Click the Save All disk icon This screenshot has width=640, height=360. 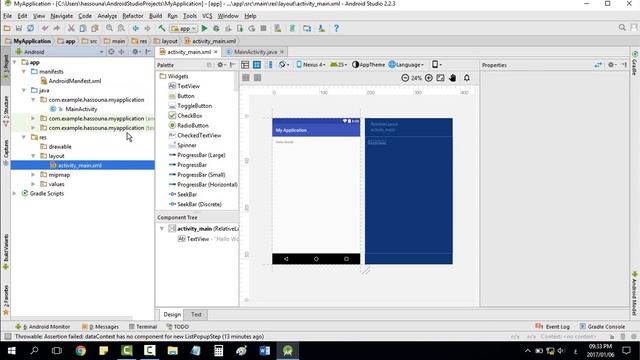[19, 28]
